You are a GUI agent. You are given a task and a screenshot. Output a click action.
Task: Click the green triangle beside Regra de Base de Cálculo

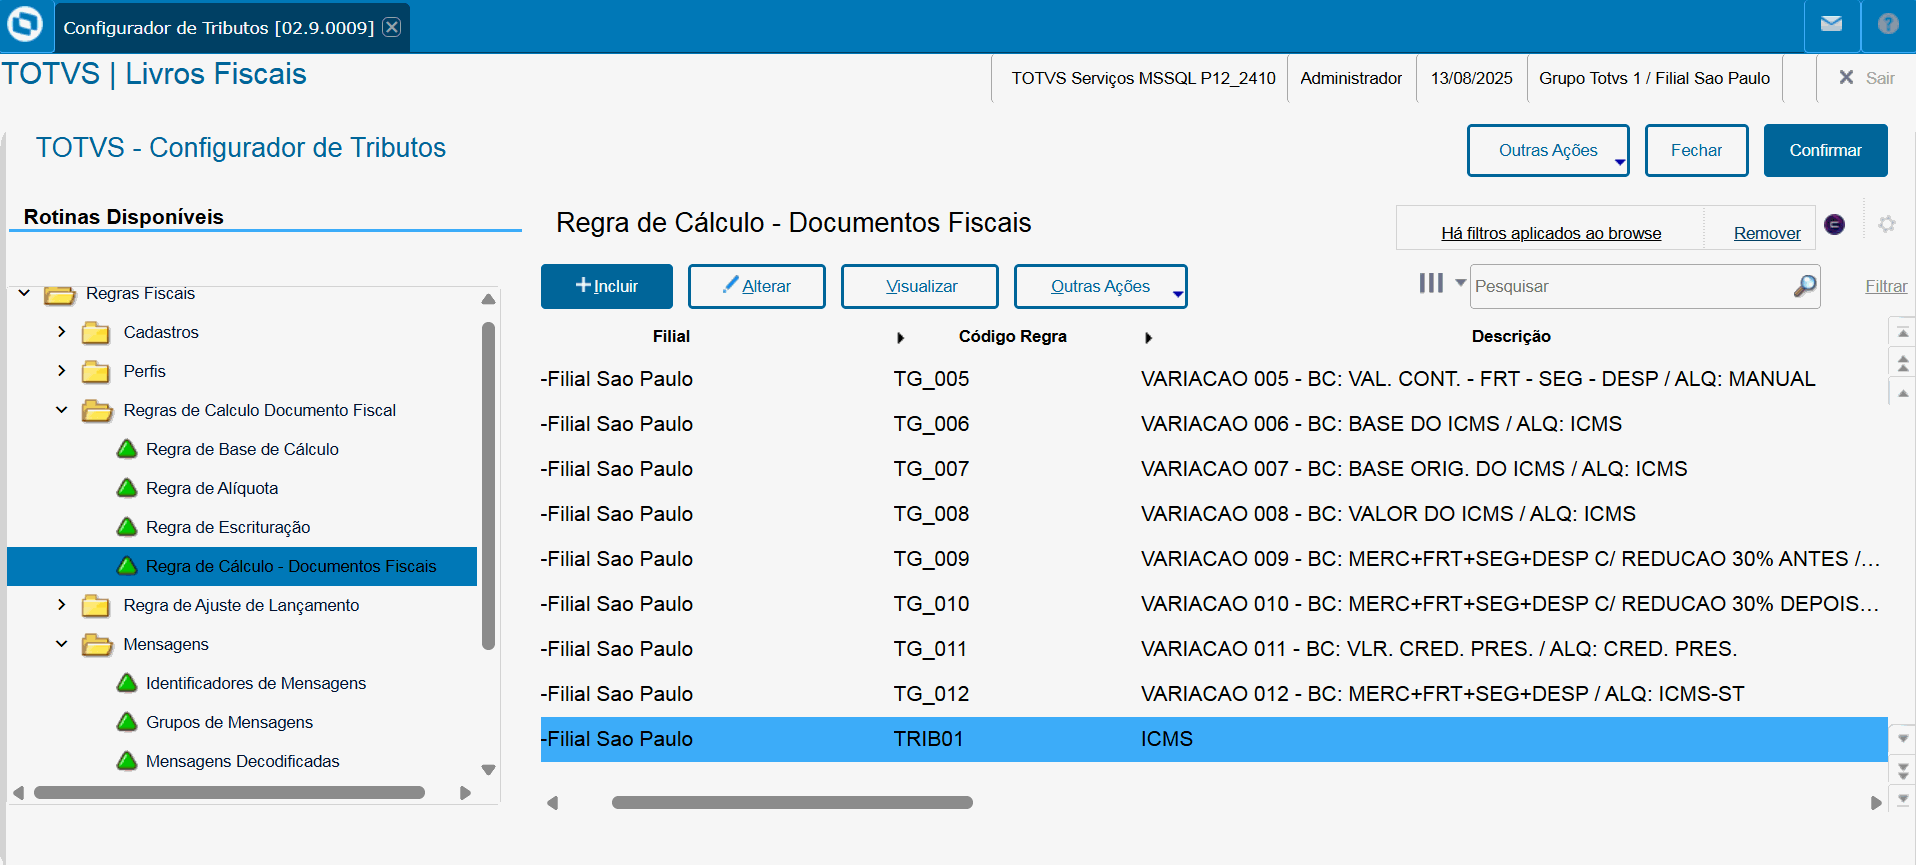127,449
